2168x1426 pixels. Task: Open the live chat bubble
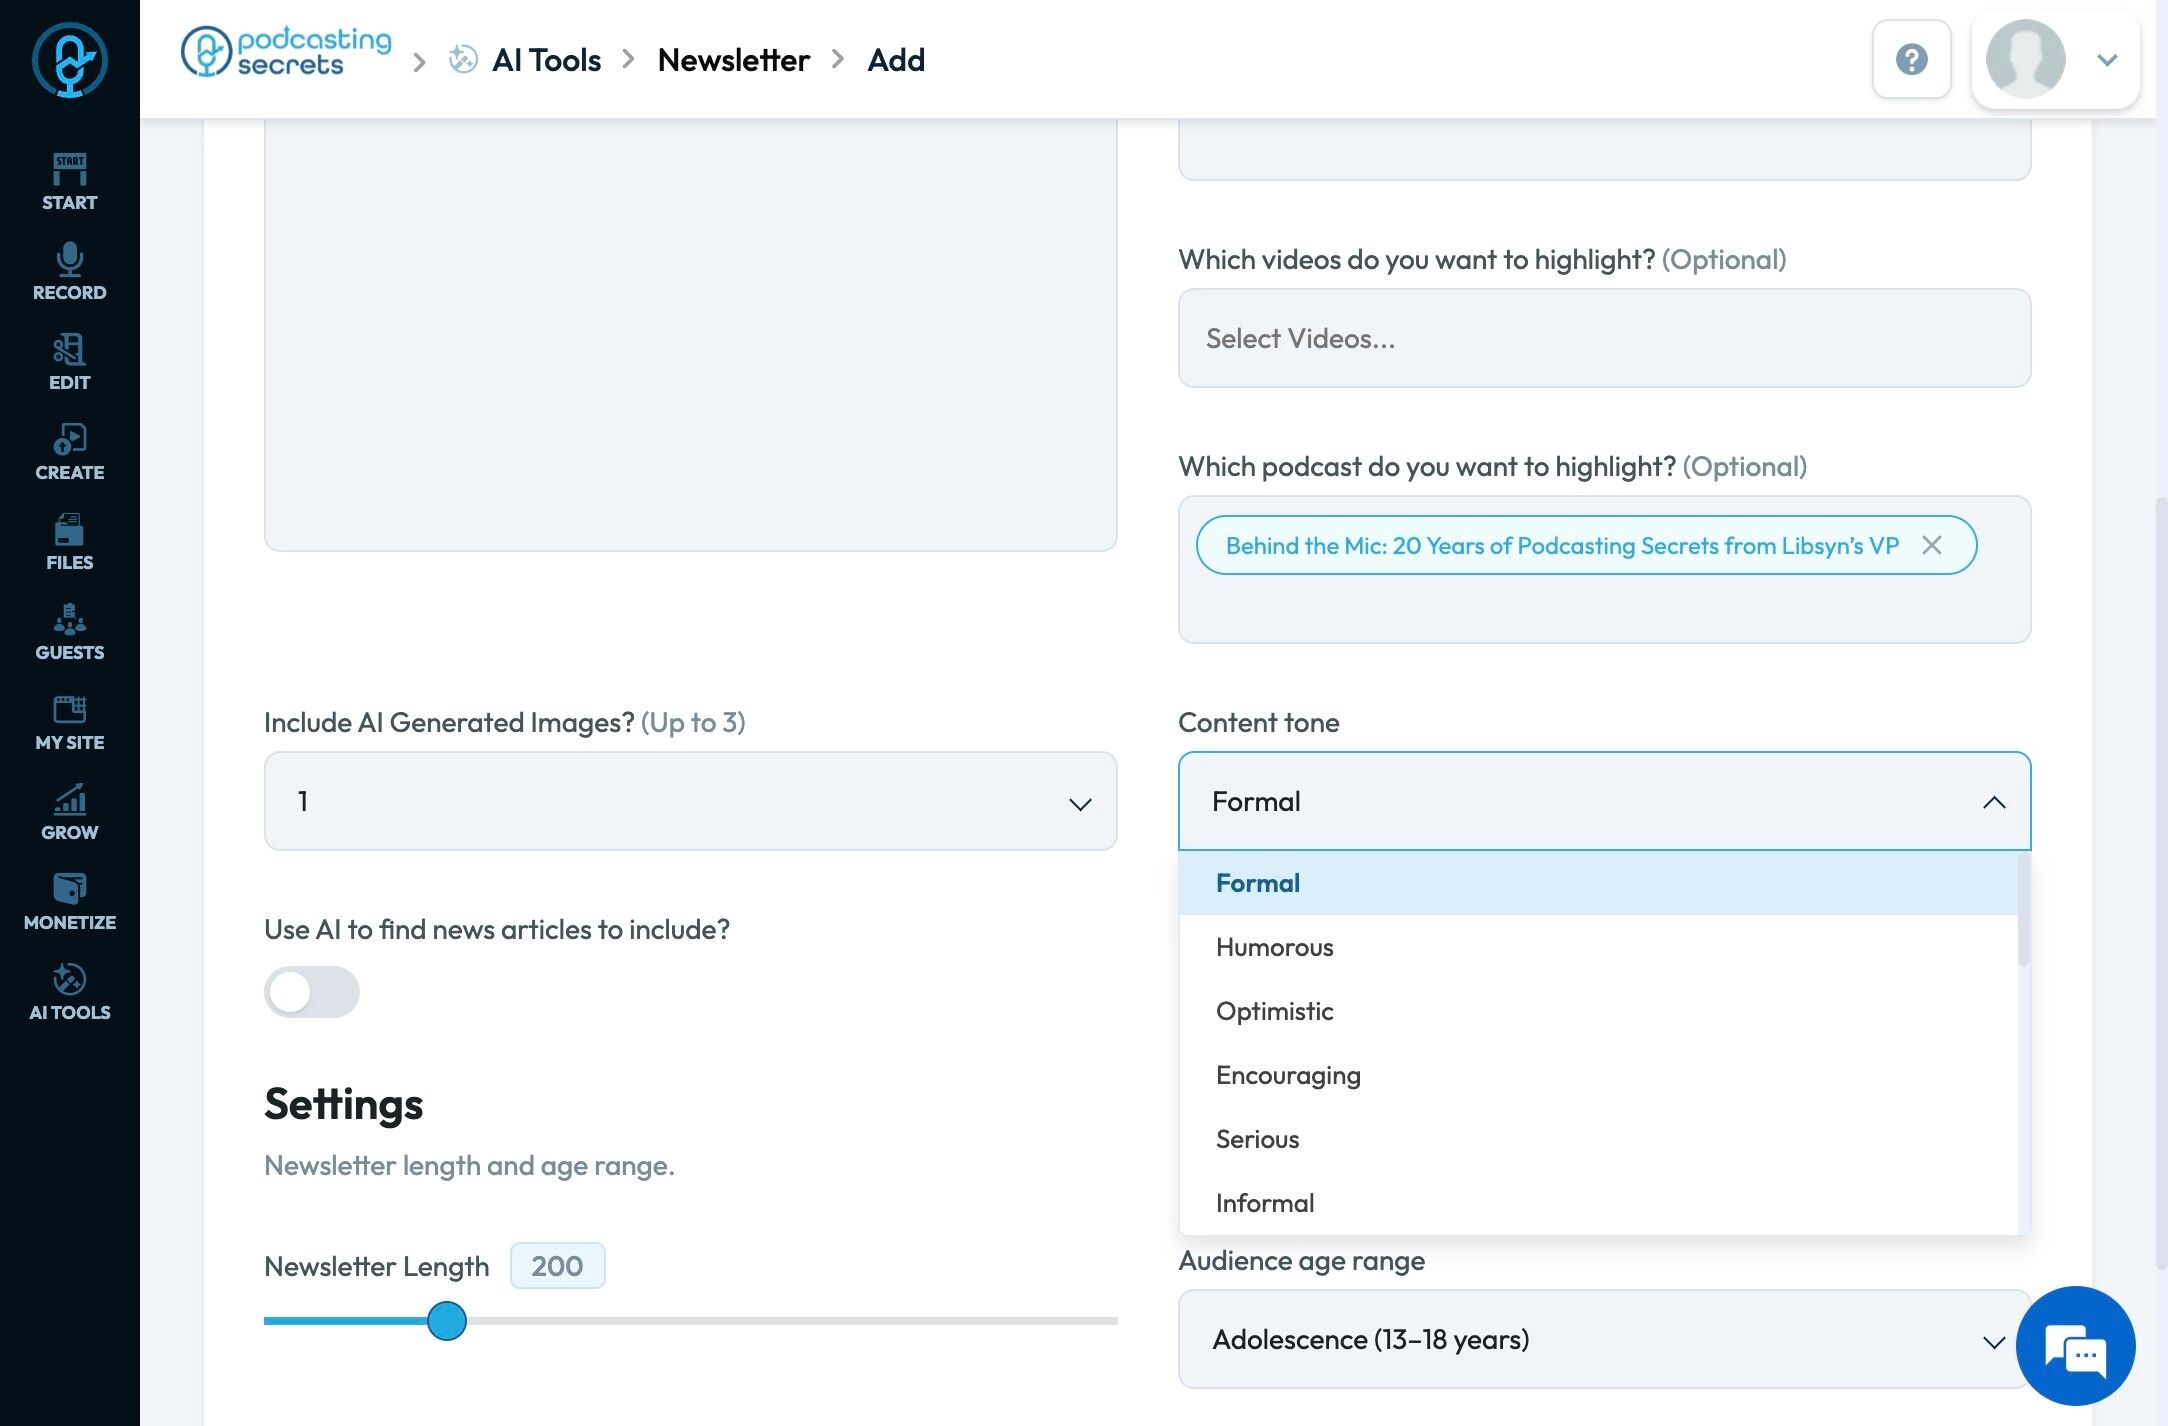[2075, 1346]
